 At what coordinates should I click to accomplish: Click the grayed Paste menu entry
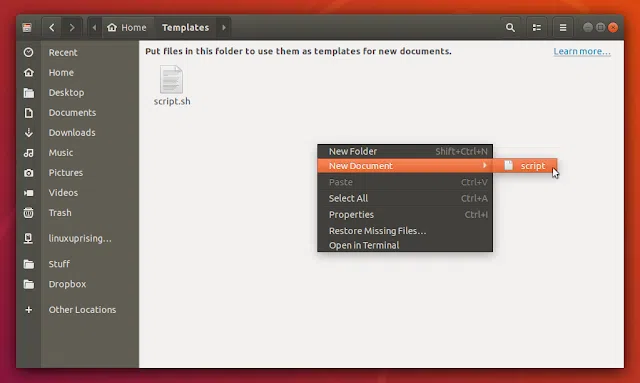405,182
